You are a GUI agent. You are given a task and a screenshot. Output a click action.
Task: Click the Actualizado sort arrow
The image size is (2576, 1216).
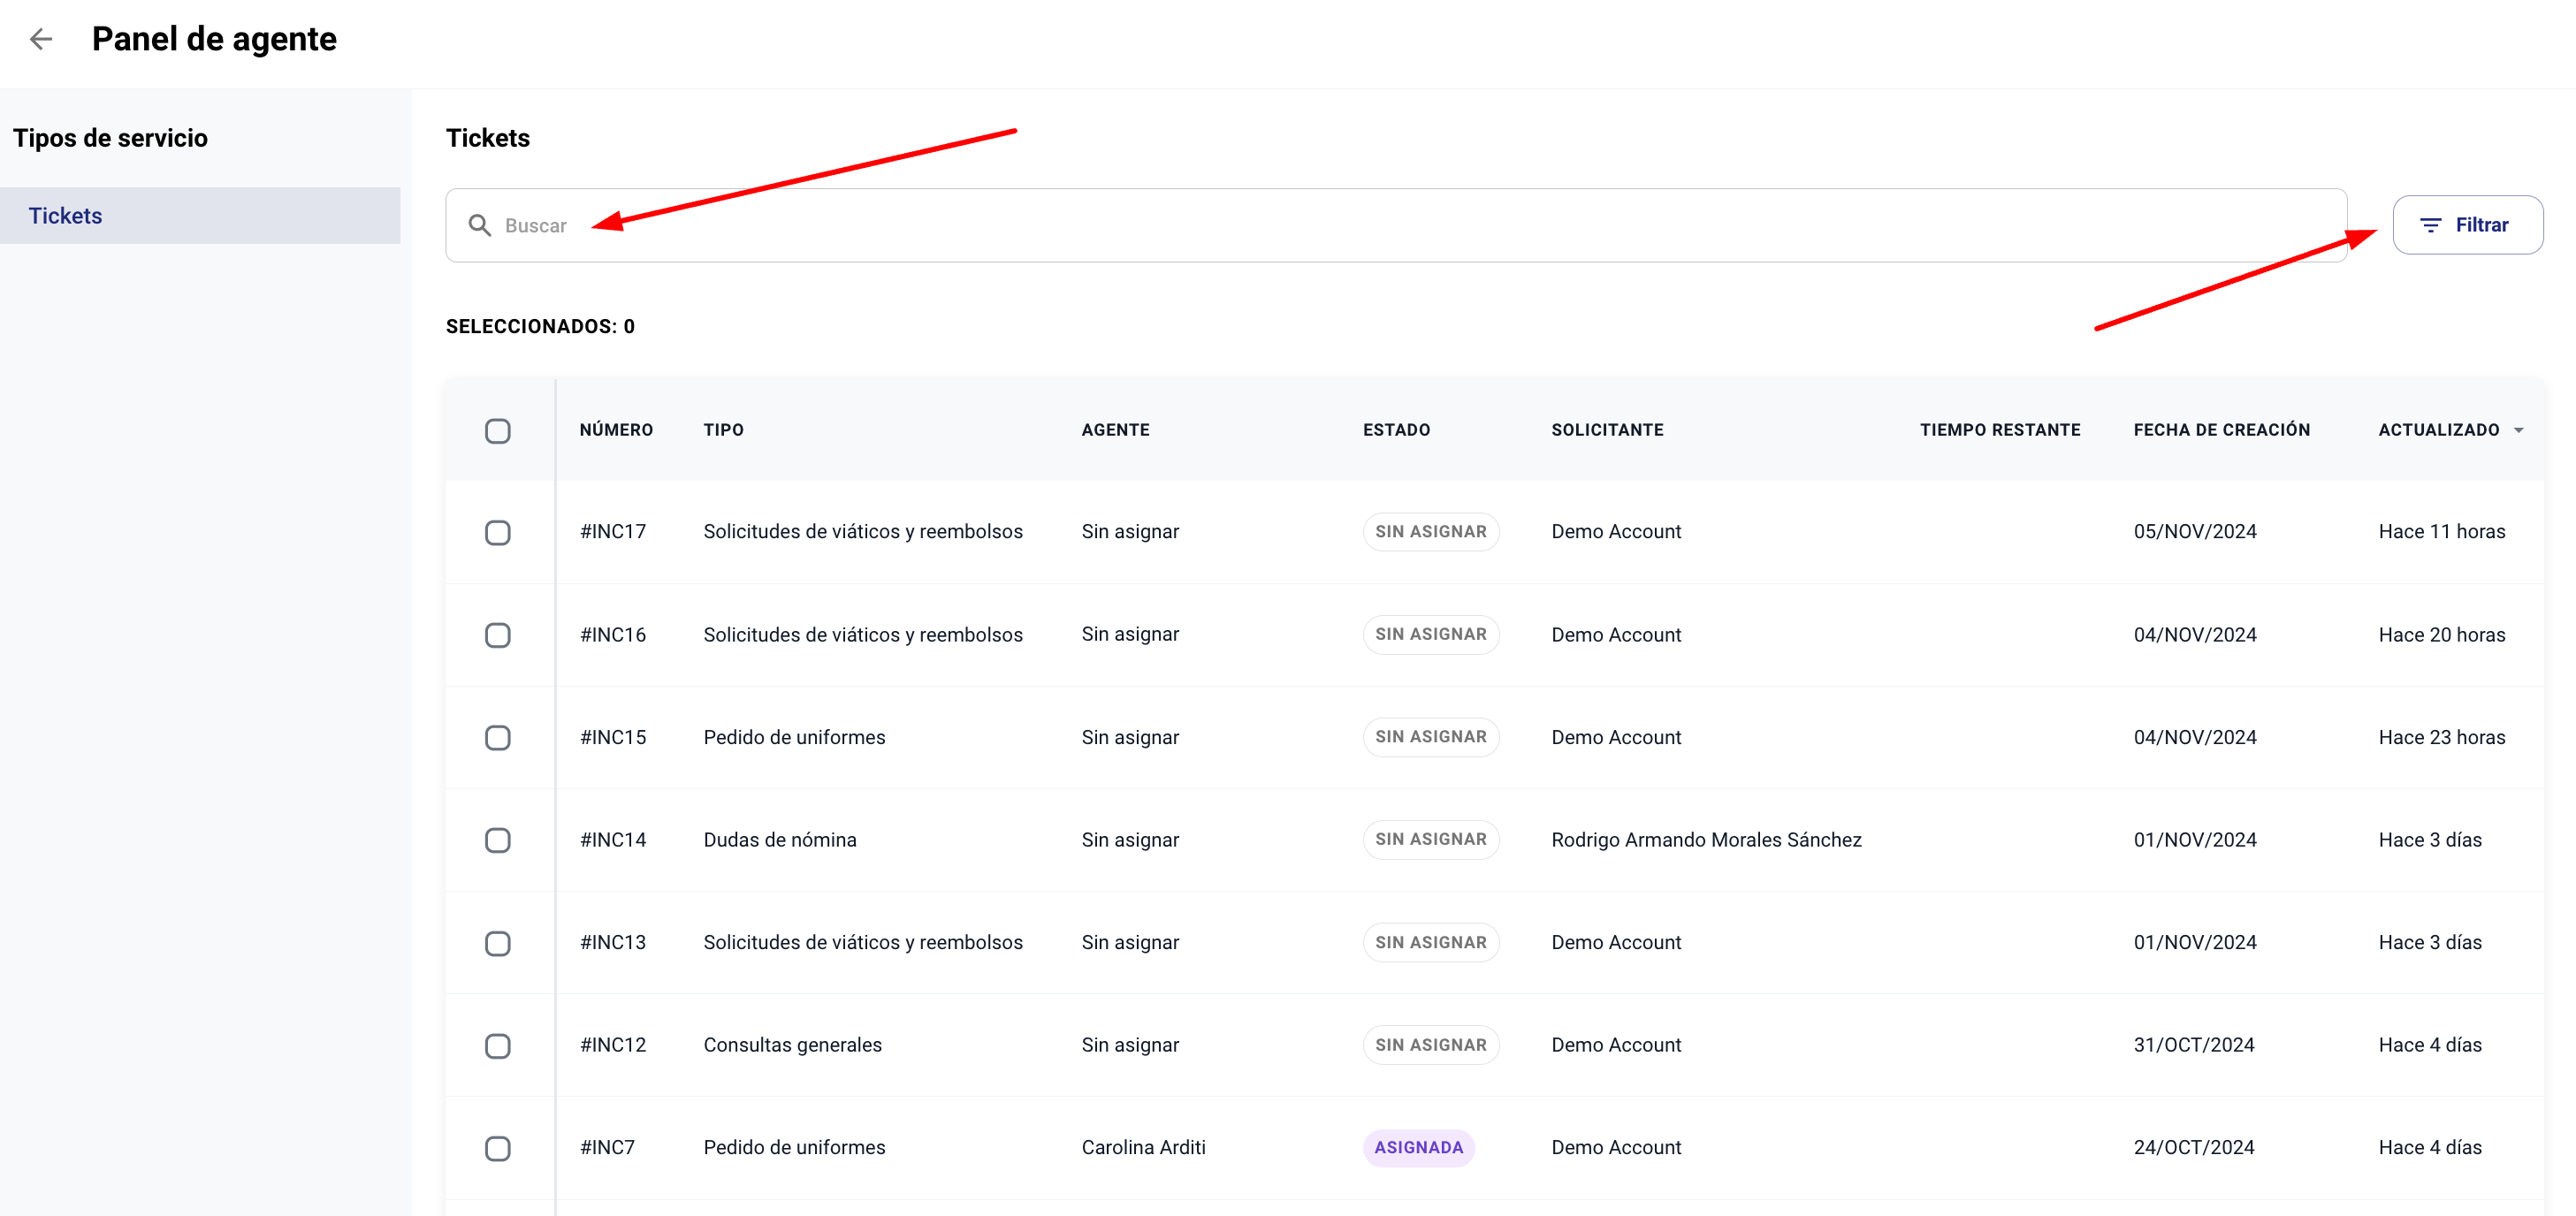tap(2518, 430)
